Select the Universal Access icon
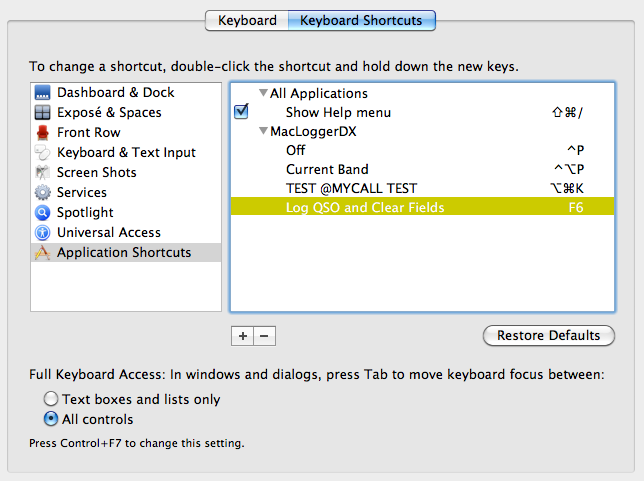This screenshot has height=481, width=644. 42,233
